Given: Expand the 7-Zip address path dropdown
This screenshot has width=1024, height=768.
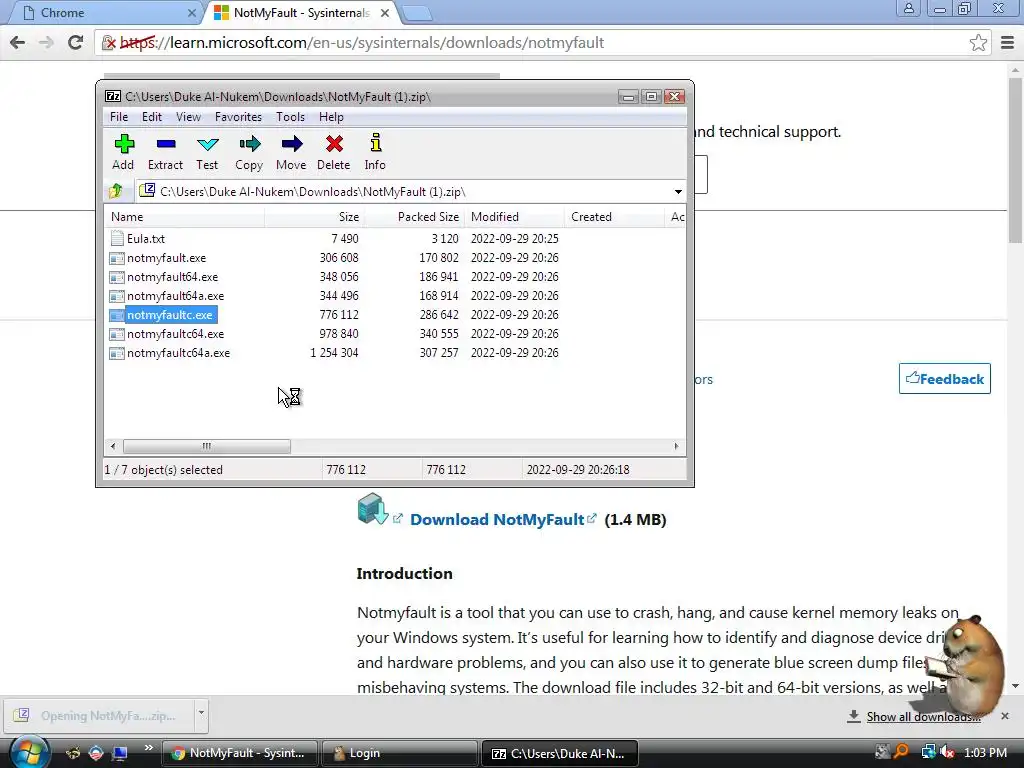Looking at the screenshot, I should 678,191.
